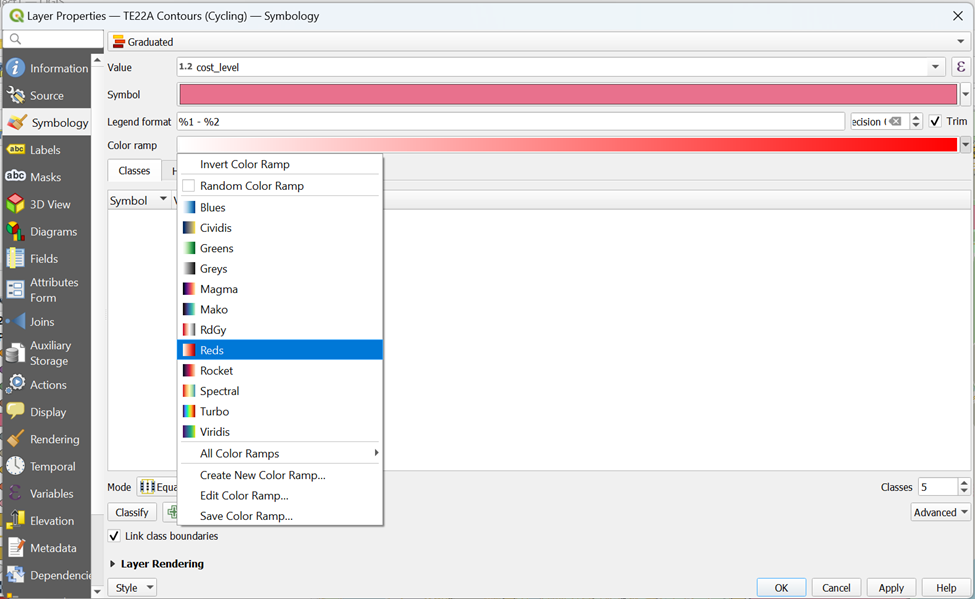975x599 pixels.
Task: Open the Labels section icon
Action: pyautogui.click(x=16, y=150)
